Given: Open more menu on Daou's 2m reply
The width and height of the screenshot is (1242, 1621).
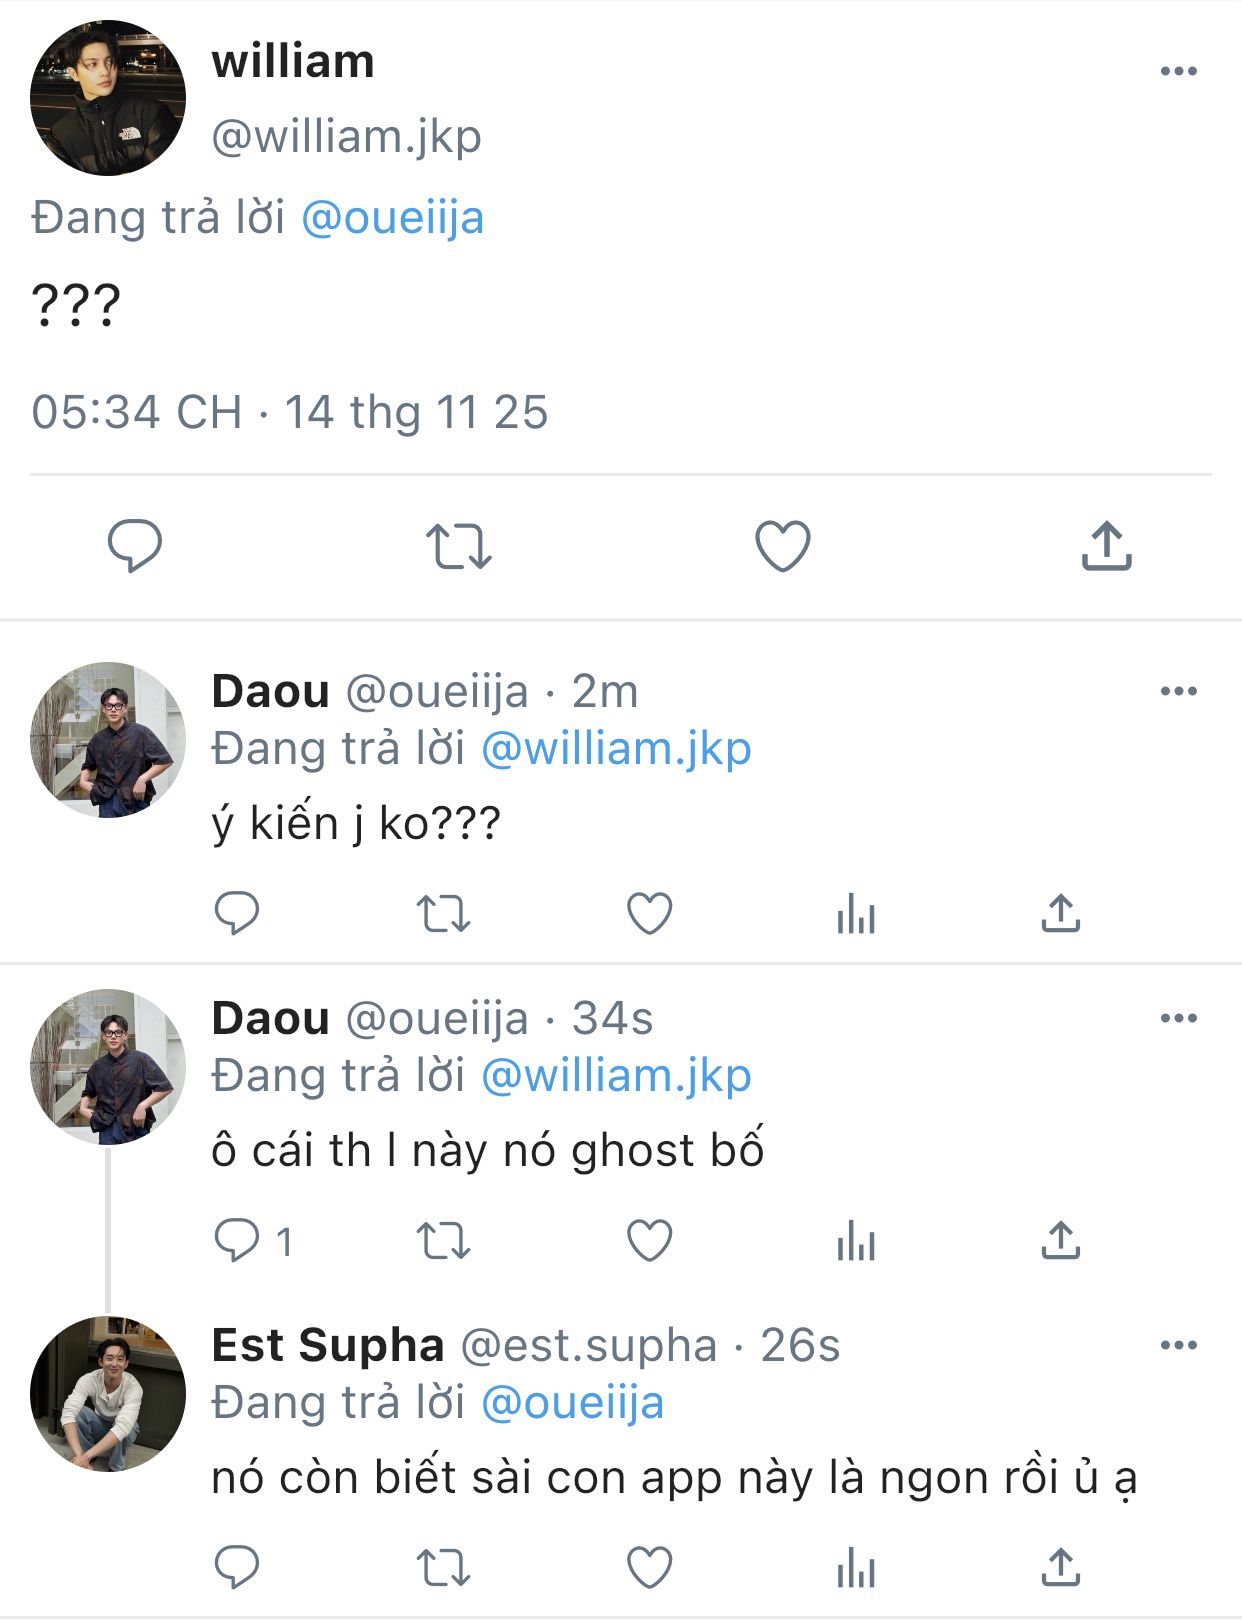Looking at the screenshot, I should click(x=1178, y=691).
